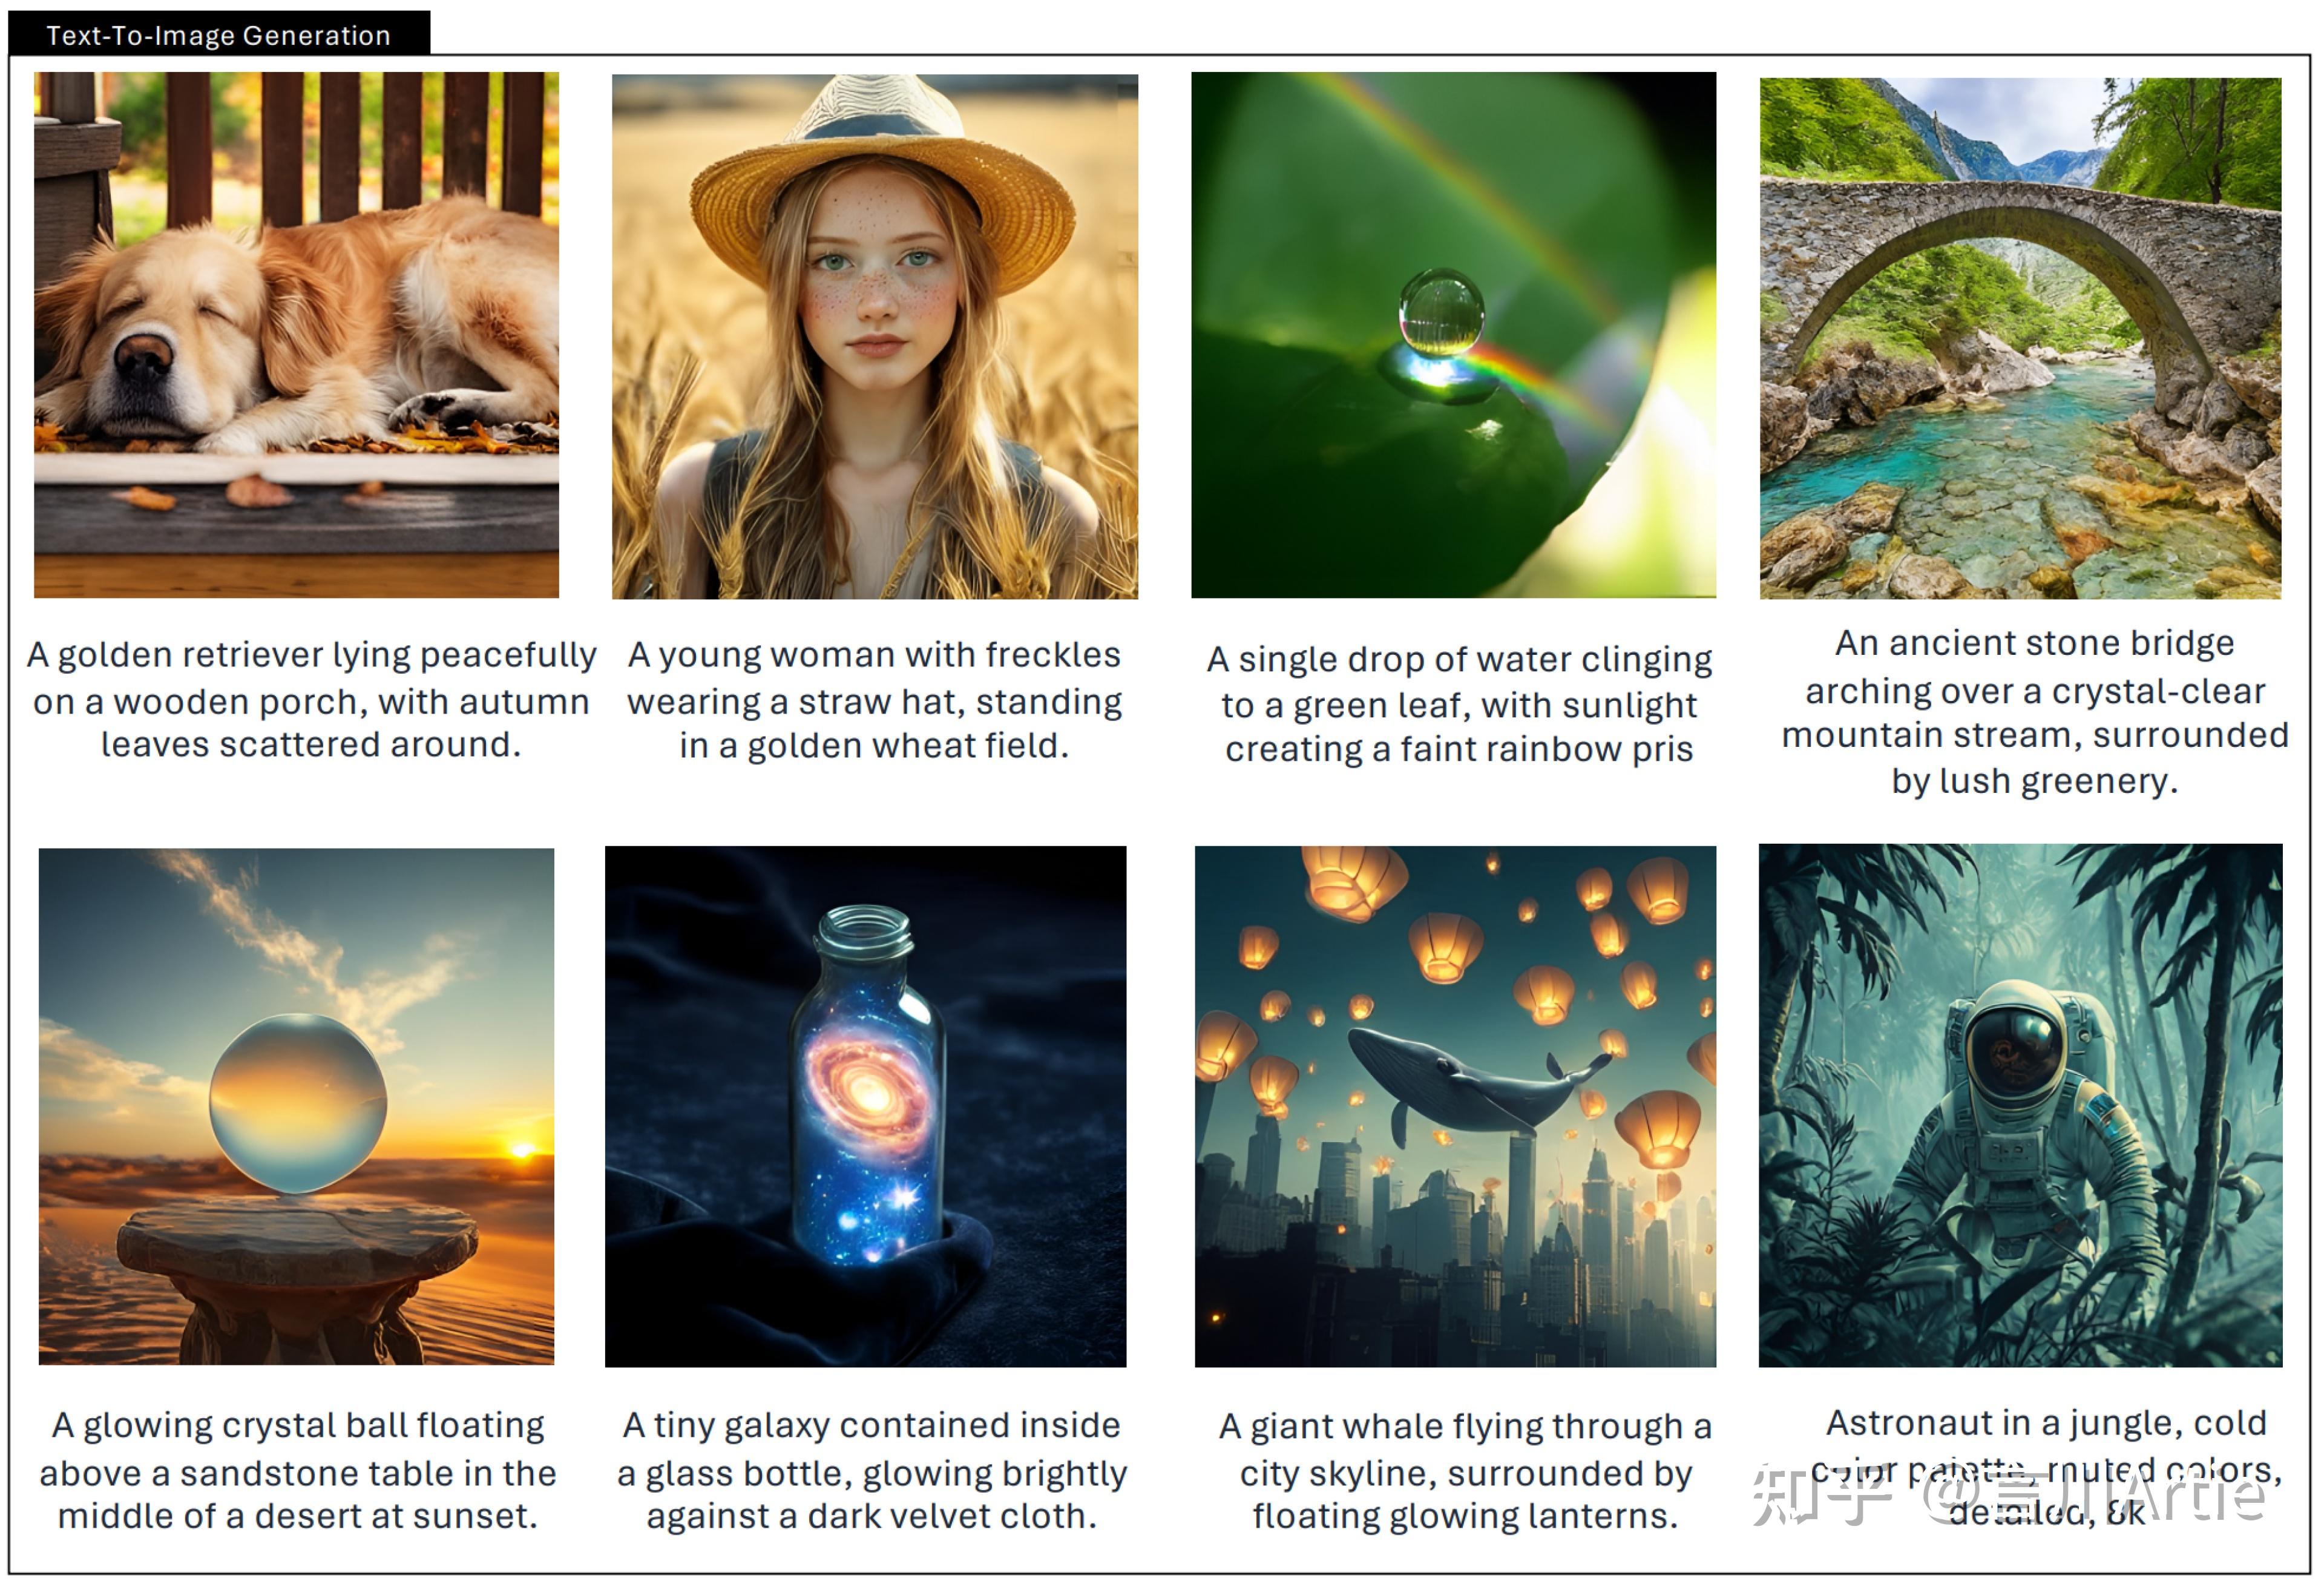
Task: Click the giant whale flying caption
Action: (x=1465, y=1470)
